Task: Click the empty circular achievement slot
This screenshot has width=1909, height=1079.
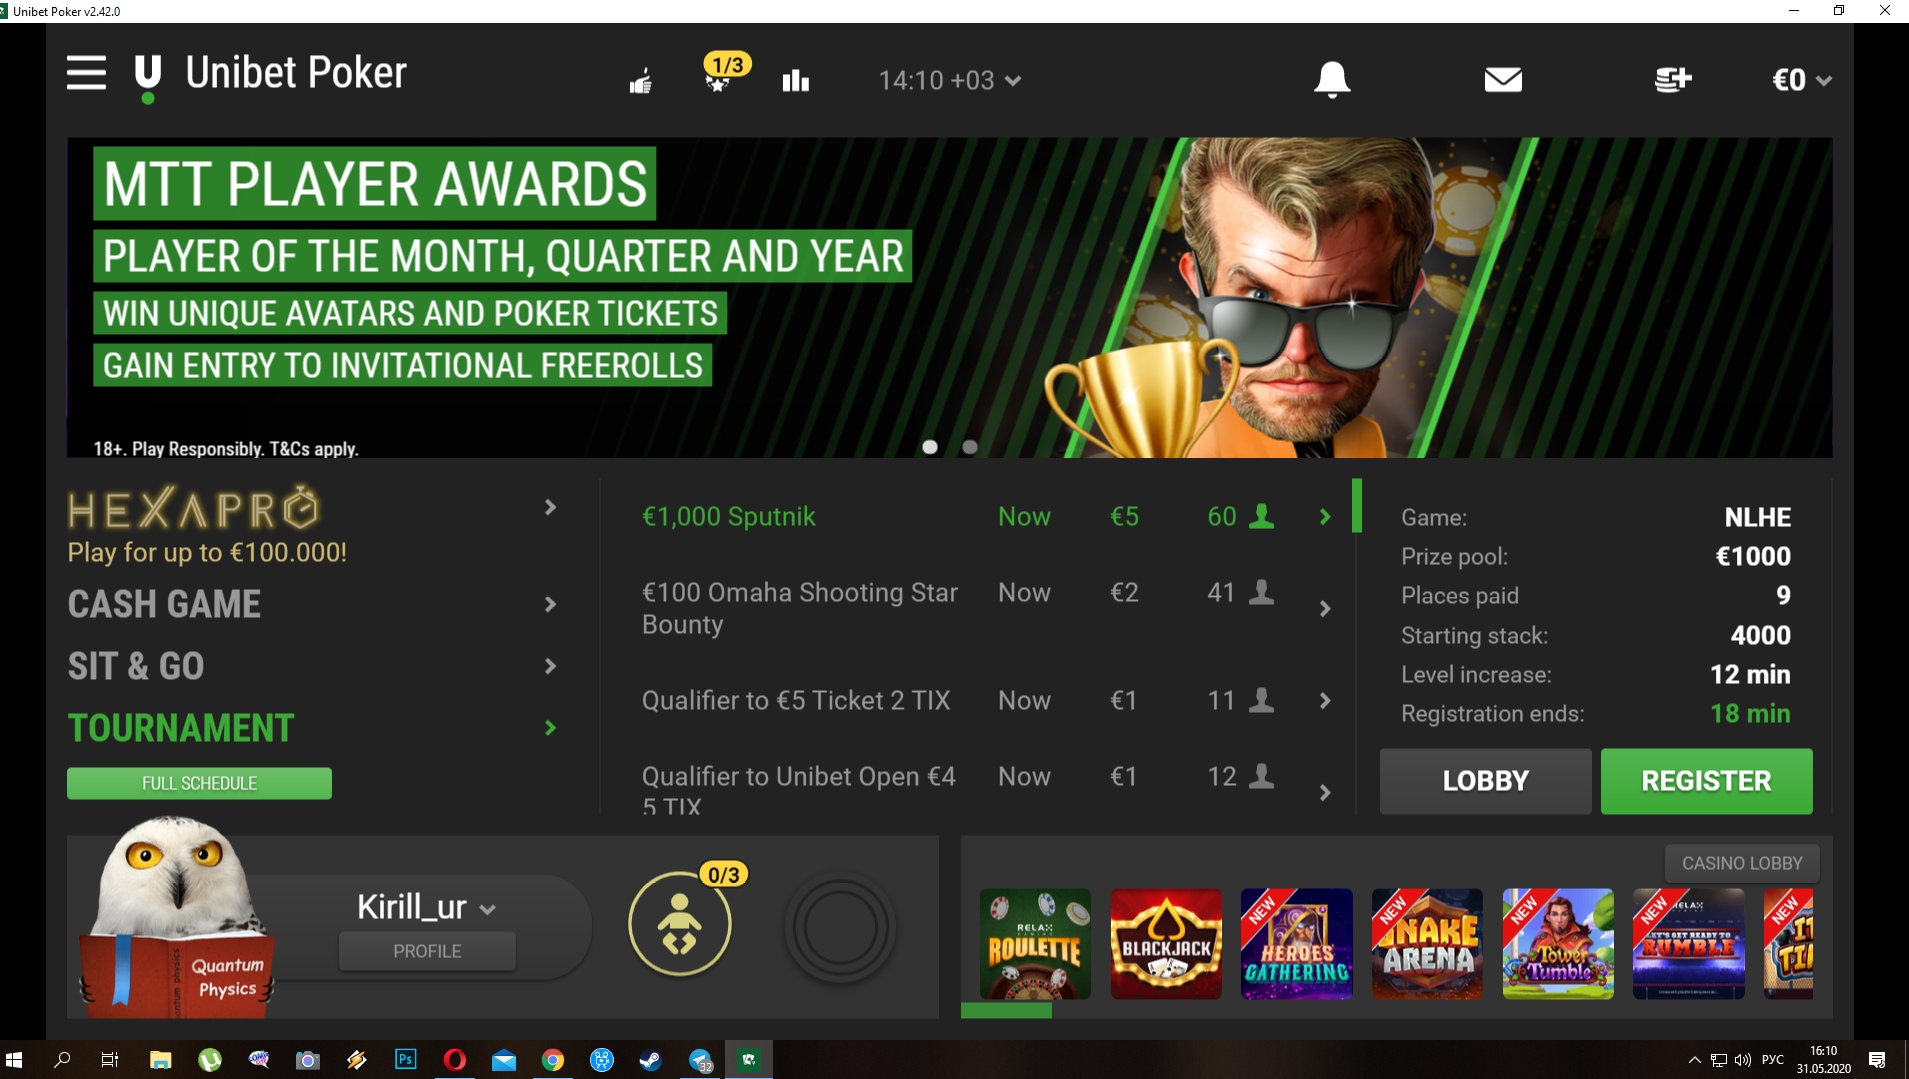Action: (x=841, y=927)
